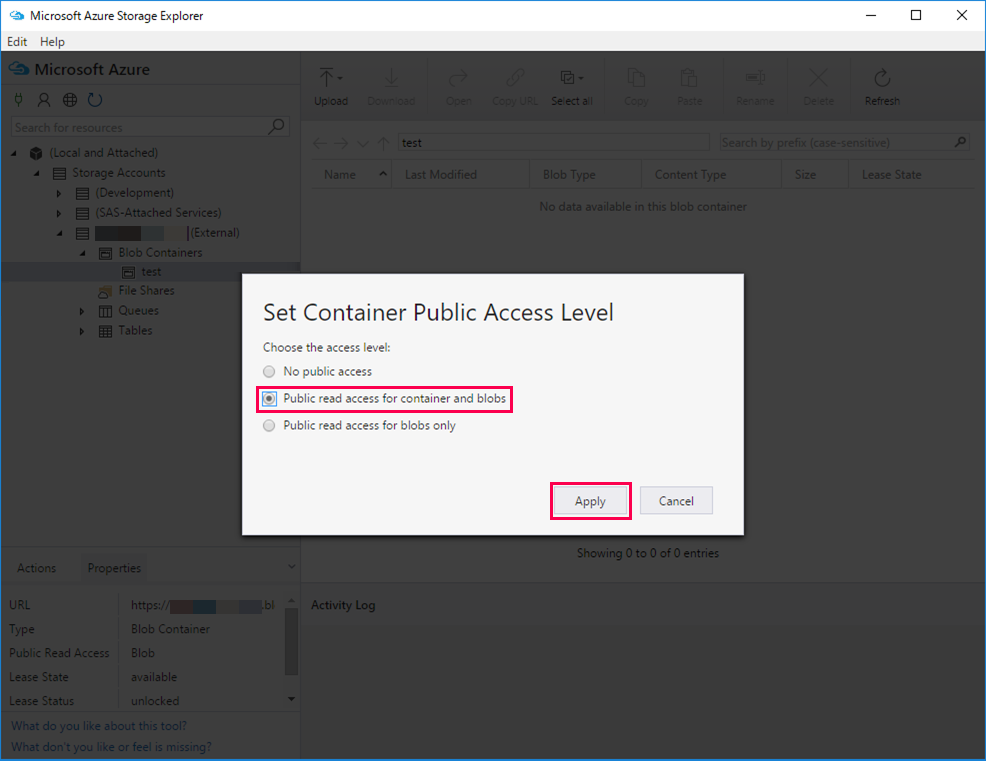Image resolution: width=986 pixels, height=761 pixels.
Task: Click the Rename toolbar icon
Action: click(755, 78)
